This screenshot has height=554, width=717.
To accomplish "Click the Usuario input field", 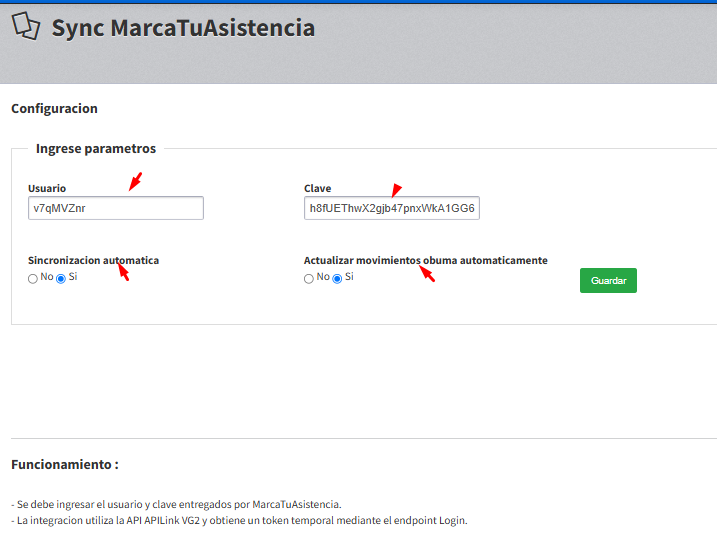I will pos(116,208).
